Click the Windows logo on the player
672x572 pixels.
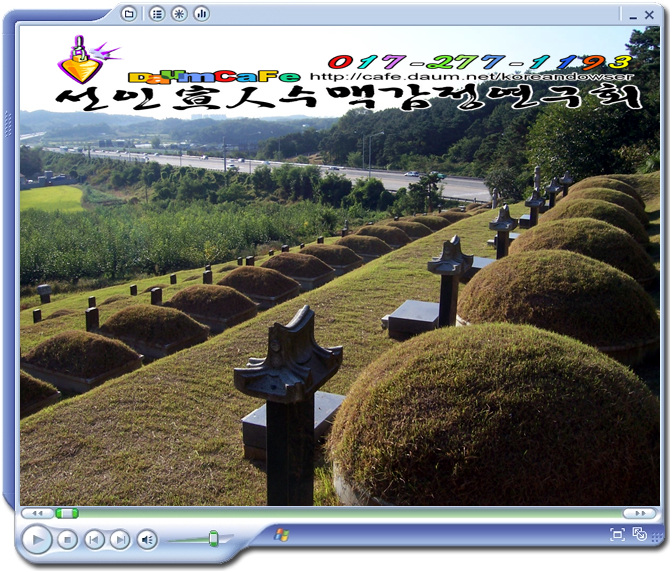point(282,535)
